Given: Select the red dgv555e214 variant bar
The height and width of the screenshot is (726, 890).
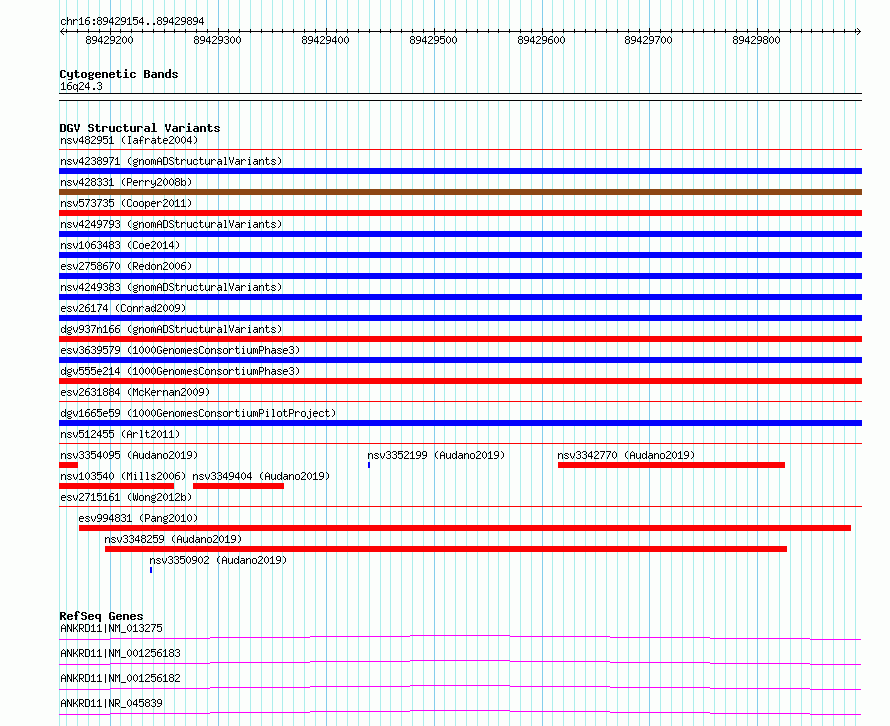Looking at the screenshot, I should click(x=460, y=381).
